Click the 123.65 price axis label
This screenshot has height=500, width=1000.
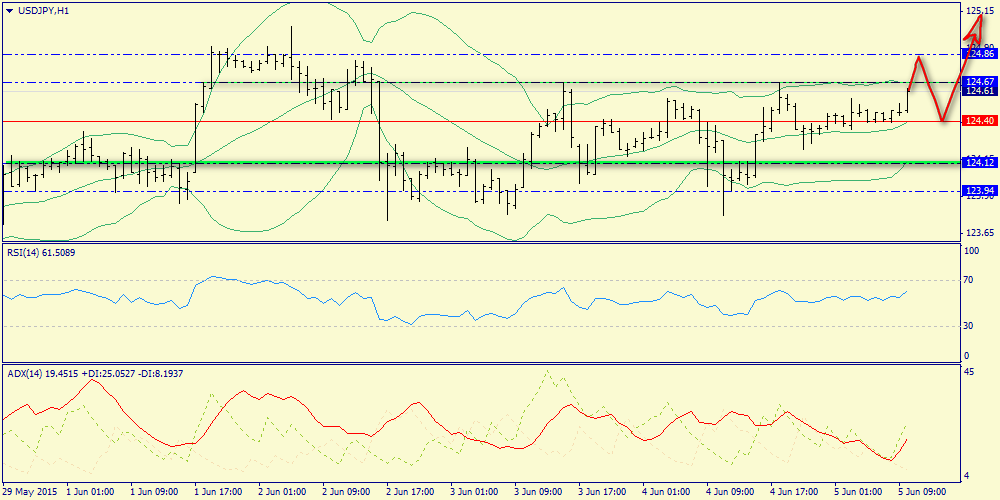pos(978,233)
